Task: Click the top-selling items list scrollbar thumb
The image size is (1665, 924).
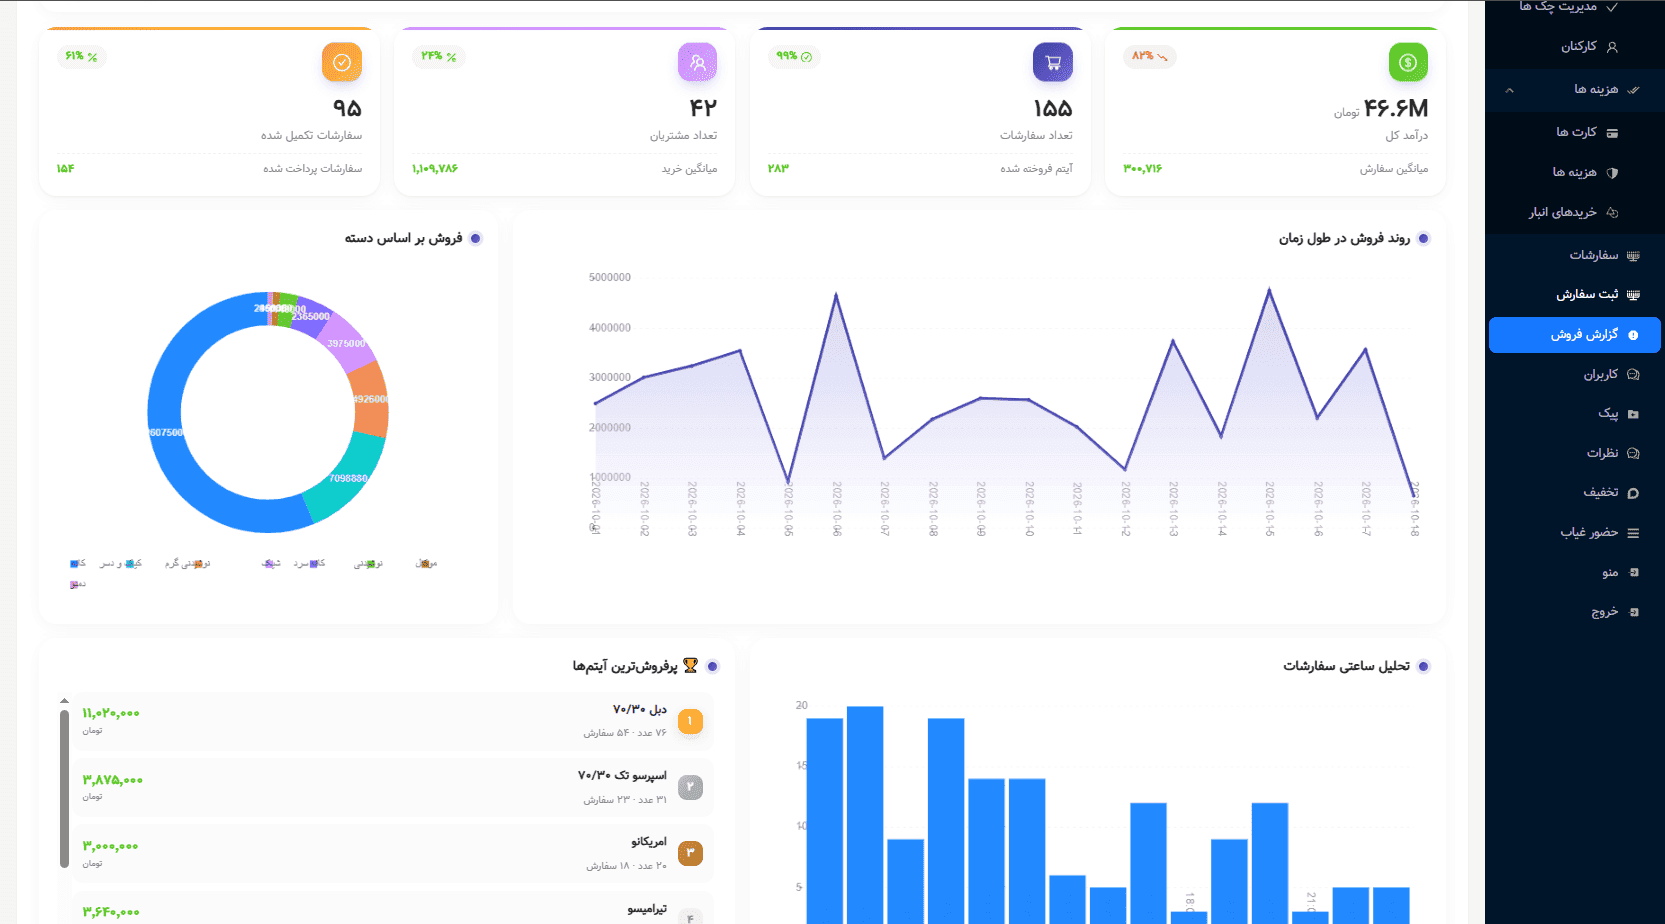Action: point(64,789)
